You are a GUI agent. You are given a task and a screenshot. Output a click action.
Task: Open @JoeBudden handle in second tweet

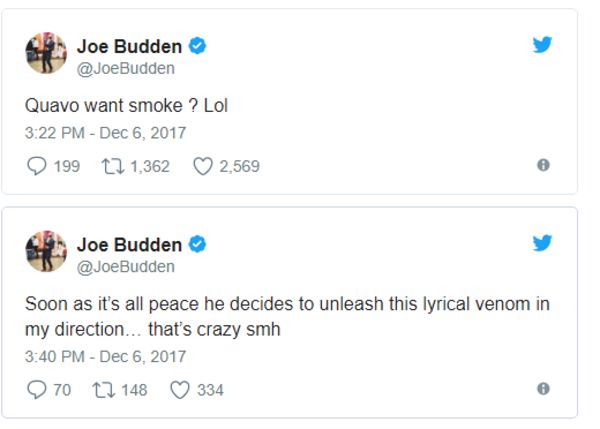(x=126, y=267)
